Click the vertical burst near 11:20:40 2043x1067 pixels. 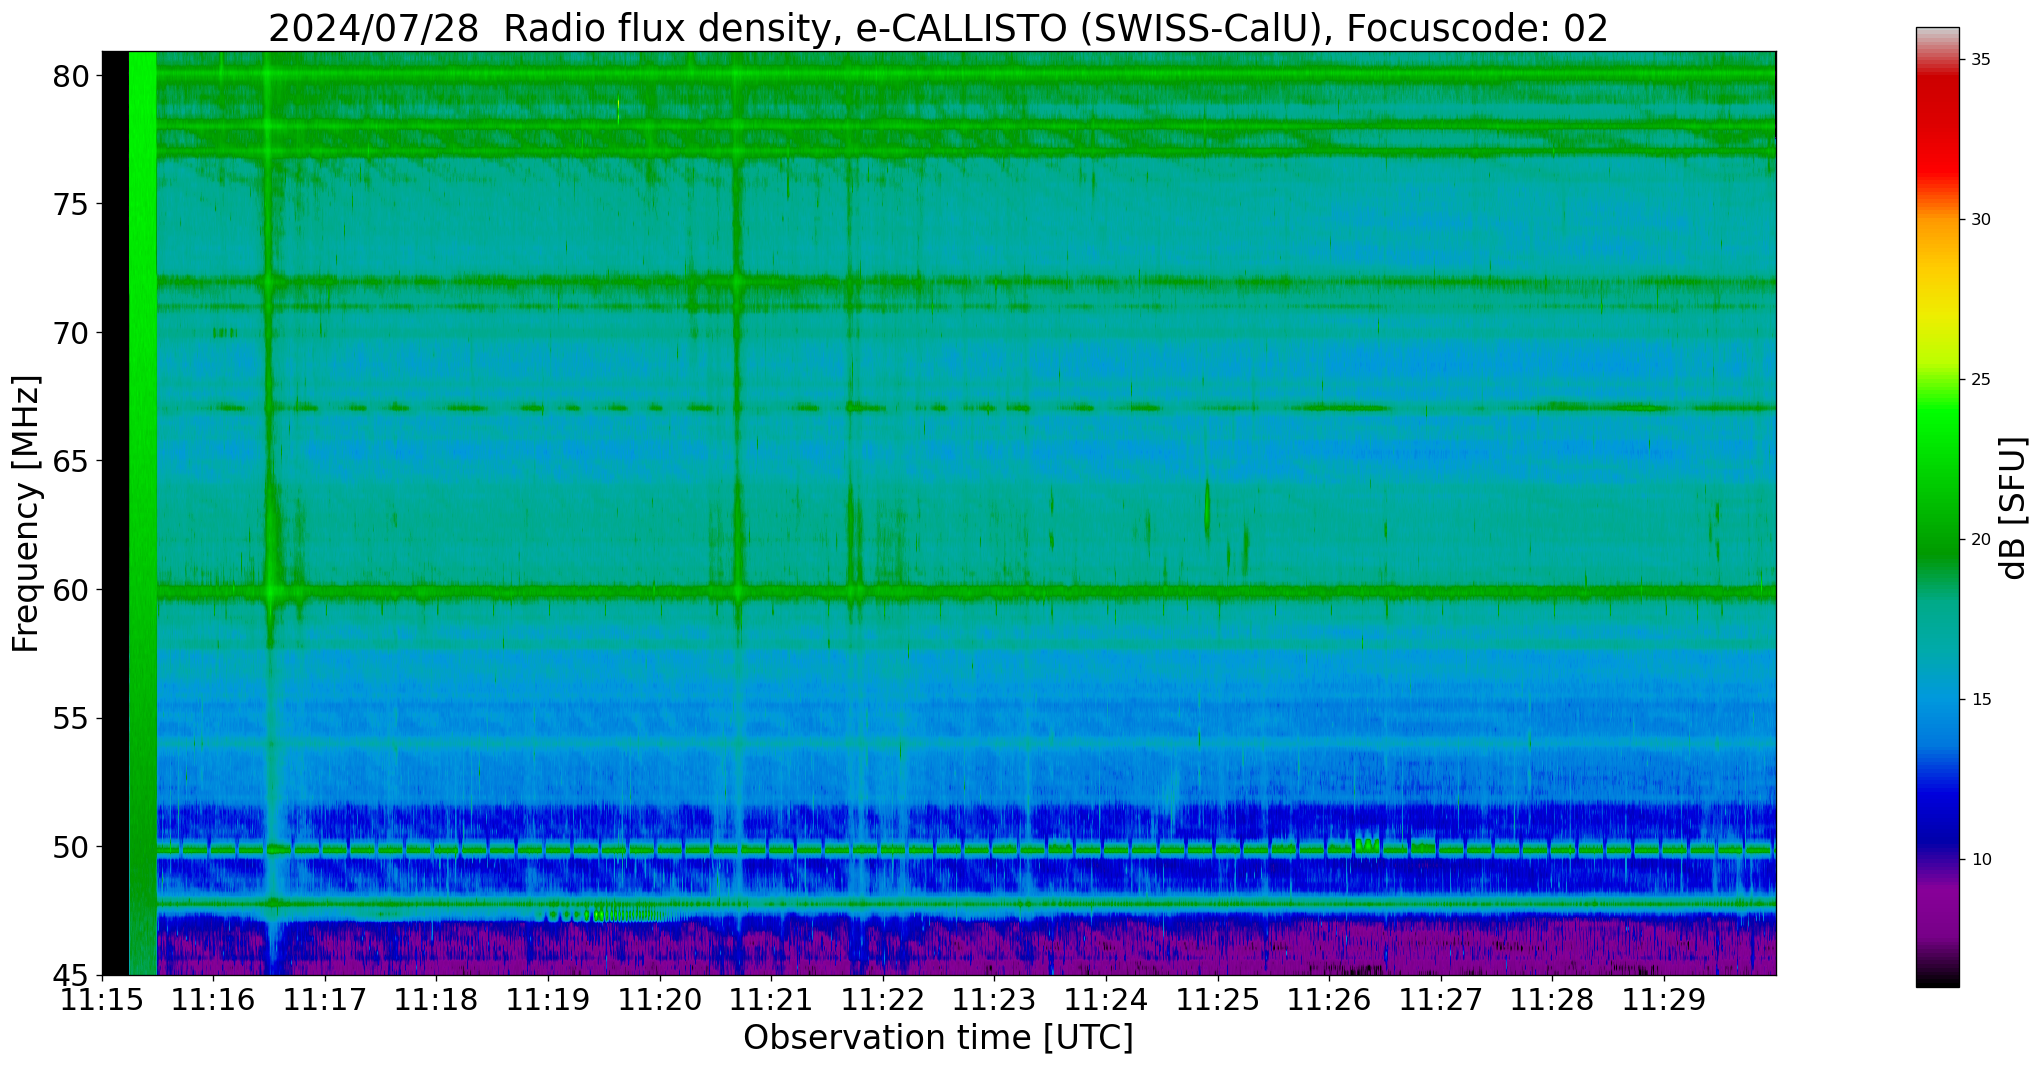click(737, 513)
